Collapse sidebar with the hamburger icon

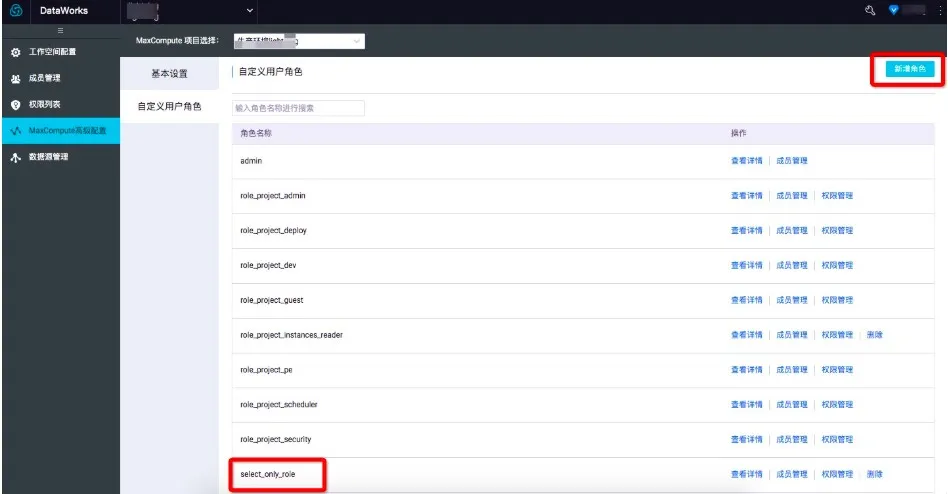60,30
